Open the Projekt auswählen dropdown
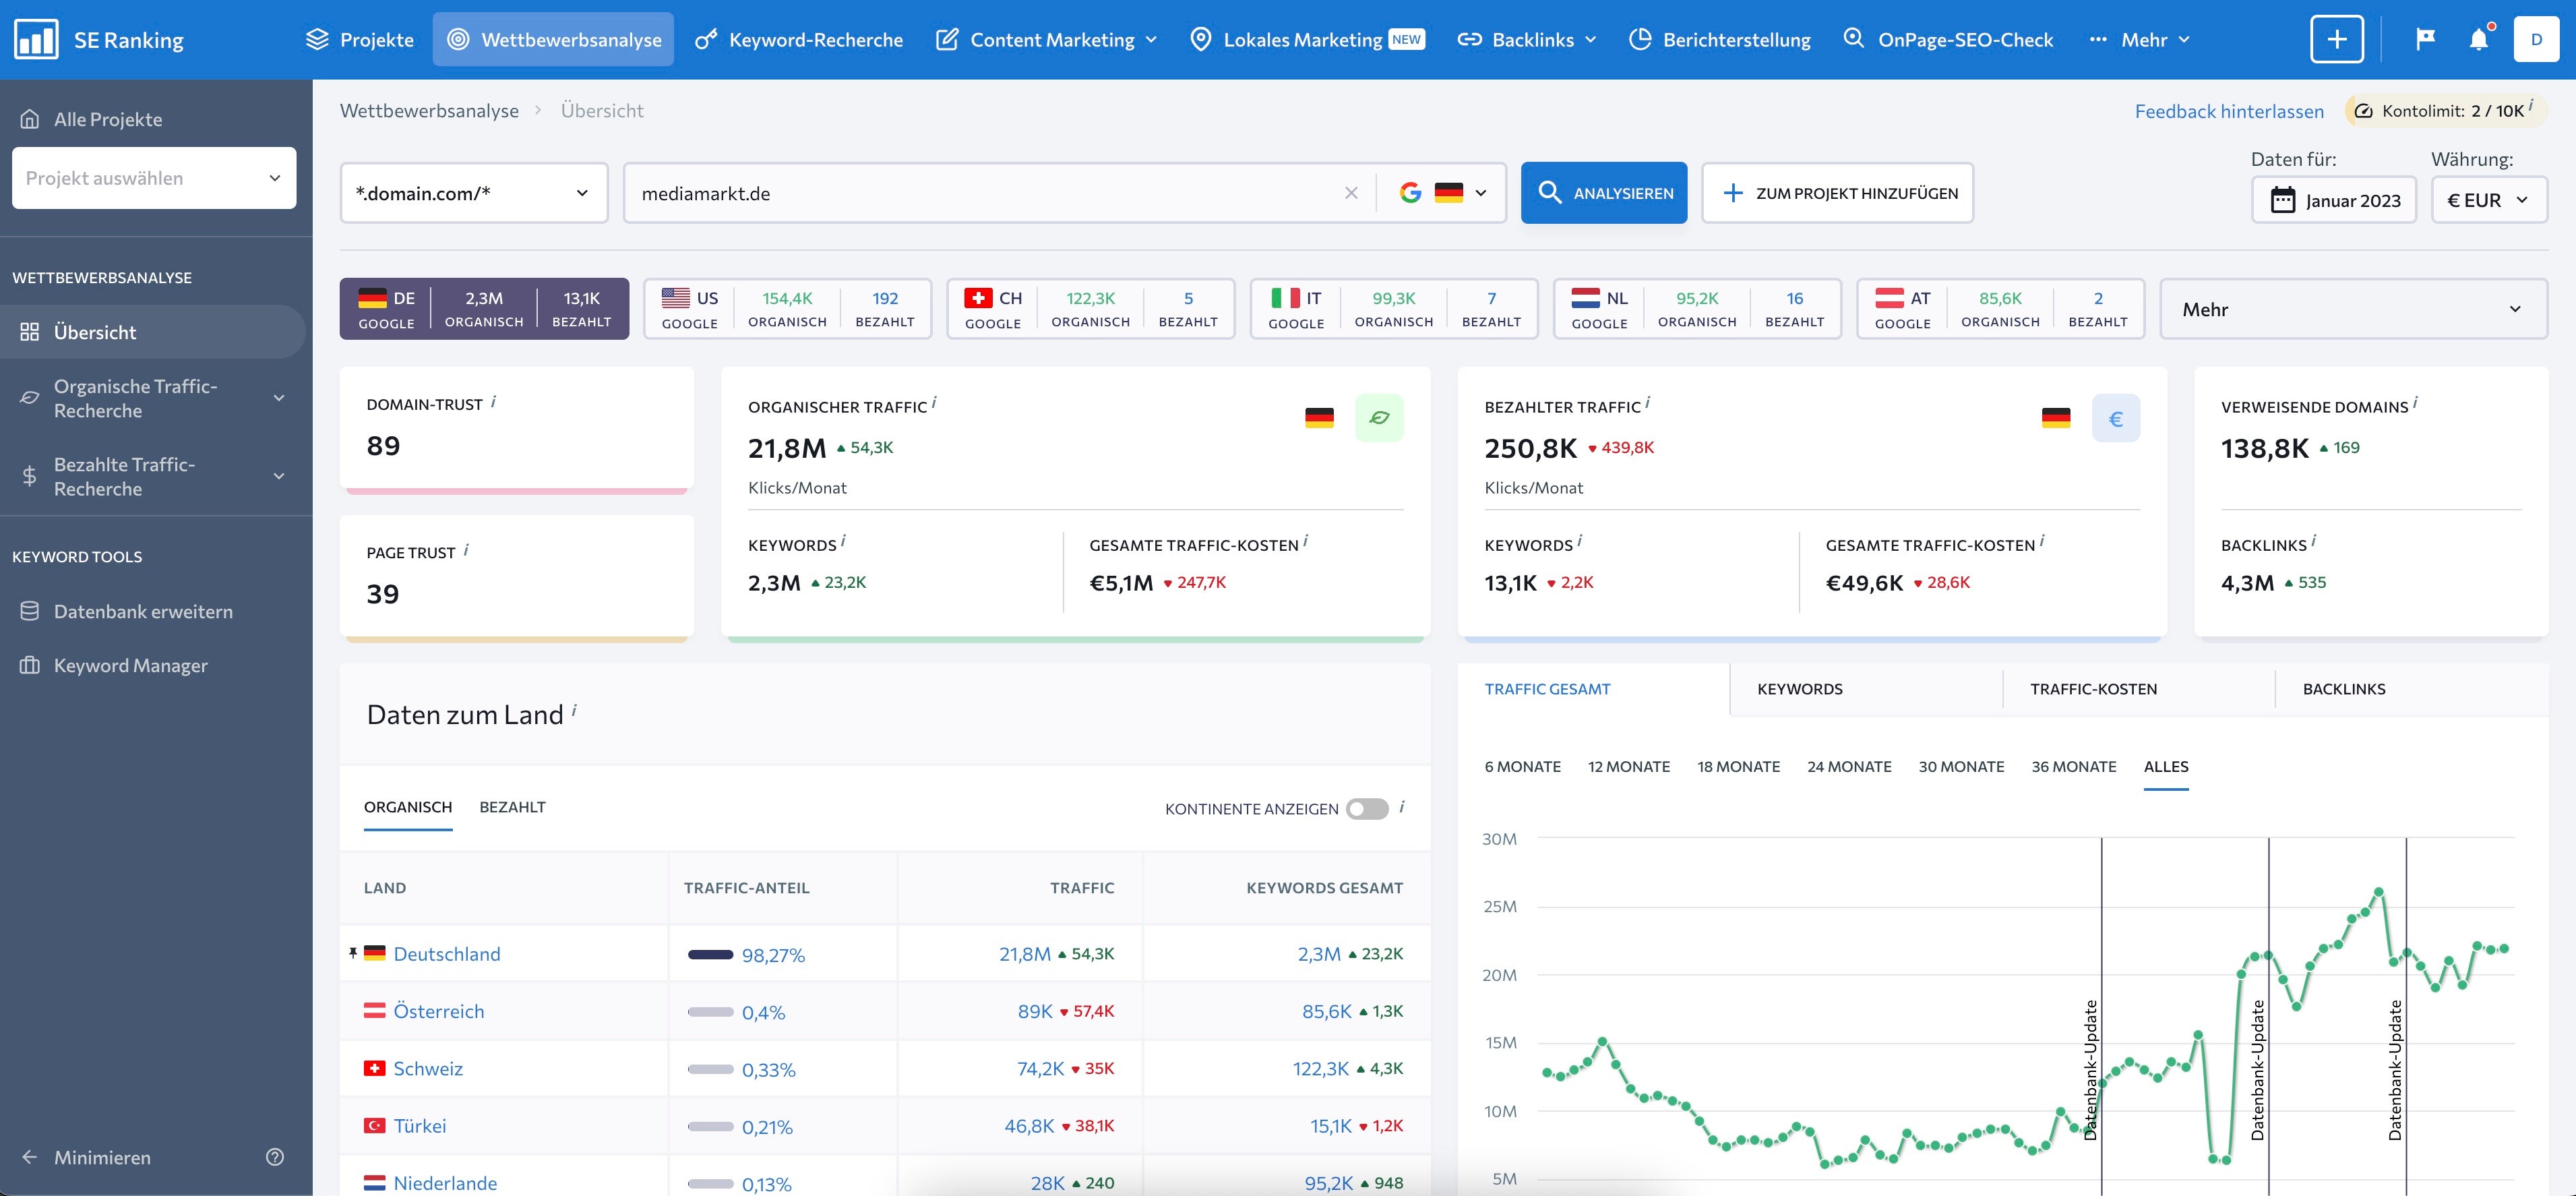This screenshot has width=2576, height=1196. coord(154,178)
